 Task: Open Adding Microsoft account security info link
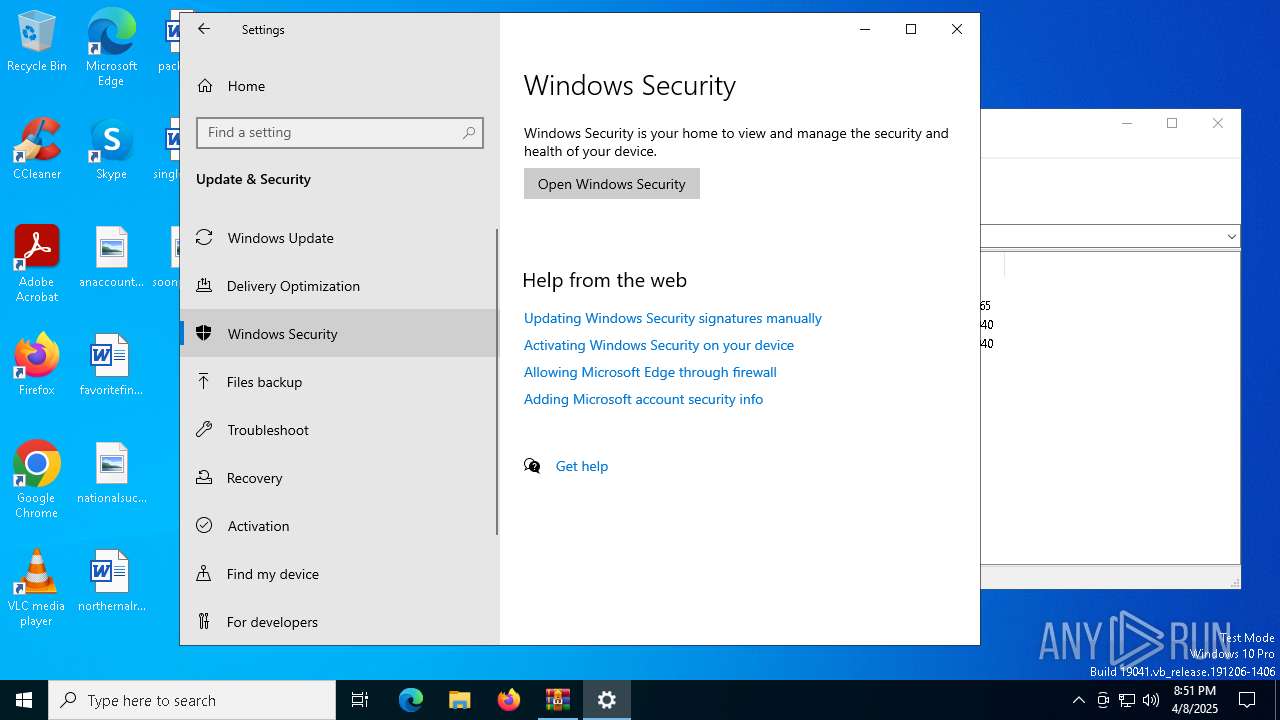(x=643, y=399)
